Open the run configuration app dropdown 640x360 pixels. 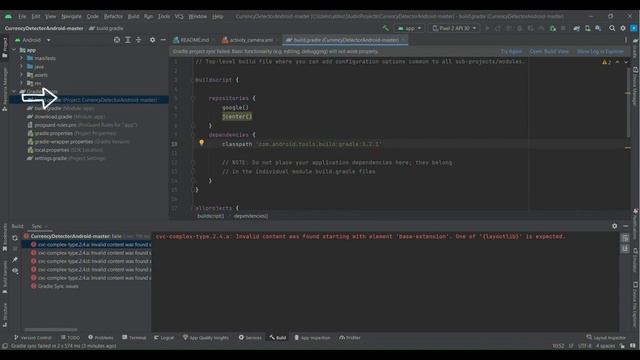point(409,28)
